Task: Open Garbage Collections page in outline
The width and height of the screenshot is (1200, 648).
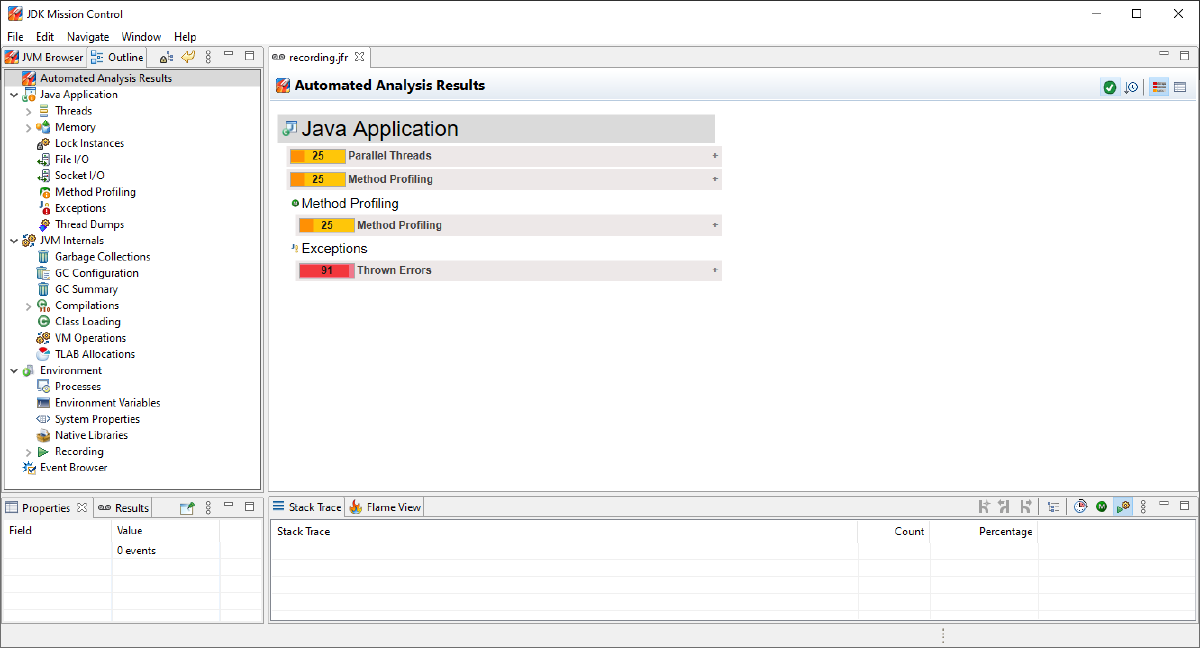Action: coord(102,257)
